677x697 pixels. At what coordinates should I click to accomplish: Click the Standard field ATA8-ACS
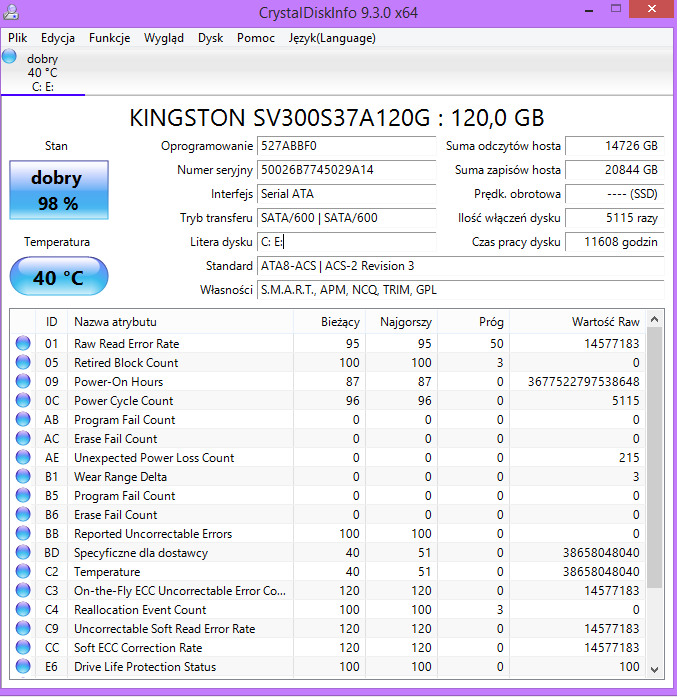[461, 266]
